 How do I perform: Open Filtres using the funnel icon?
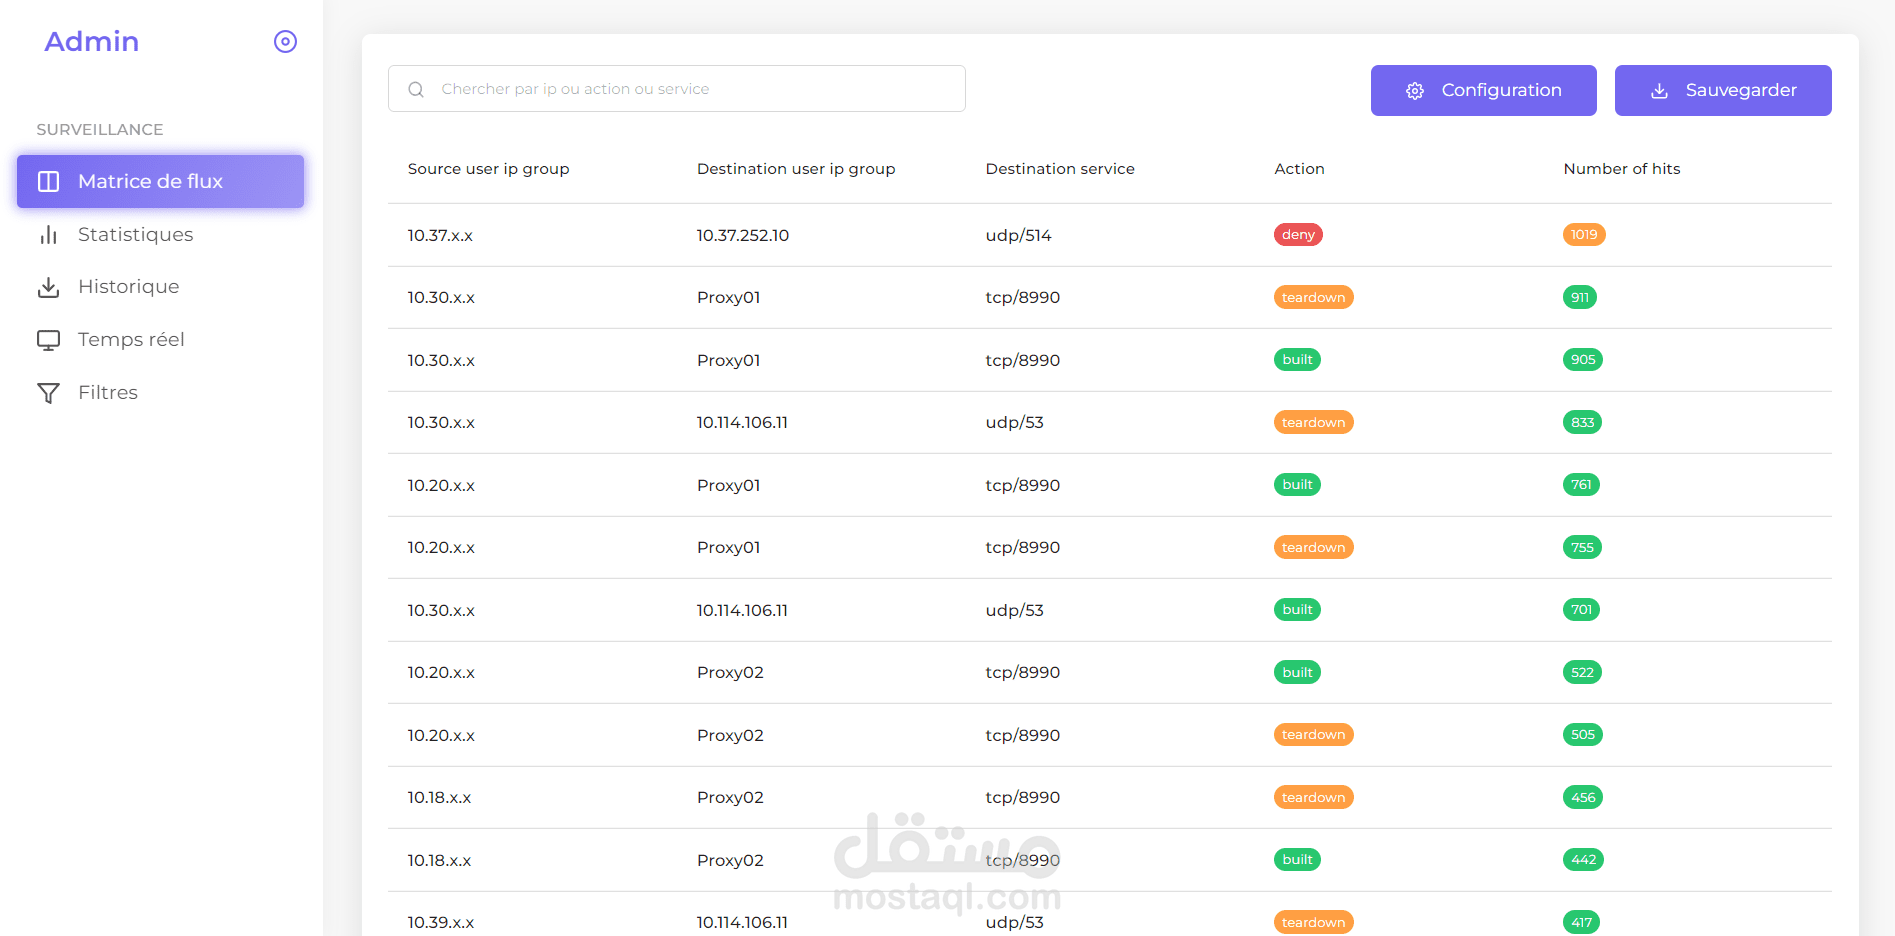(x=48, y=392)
